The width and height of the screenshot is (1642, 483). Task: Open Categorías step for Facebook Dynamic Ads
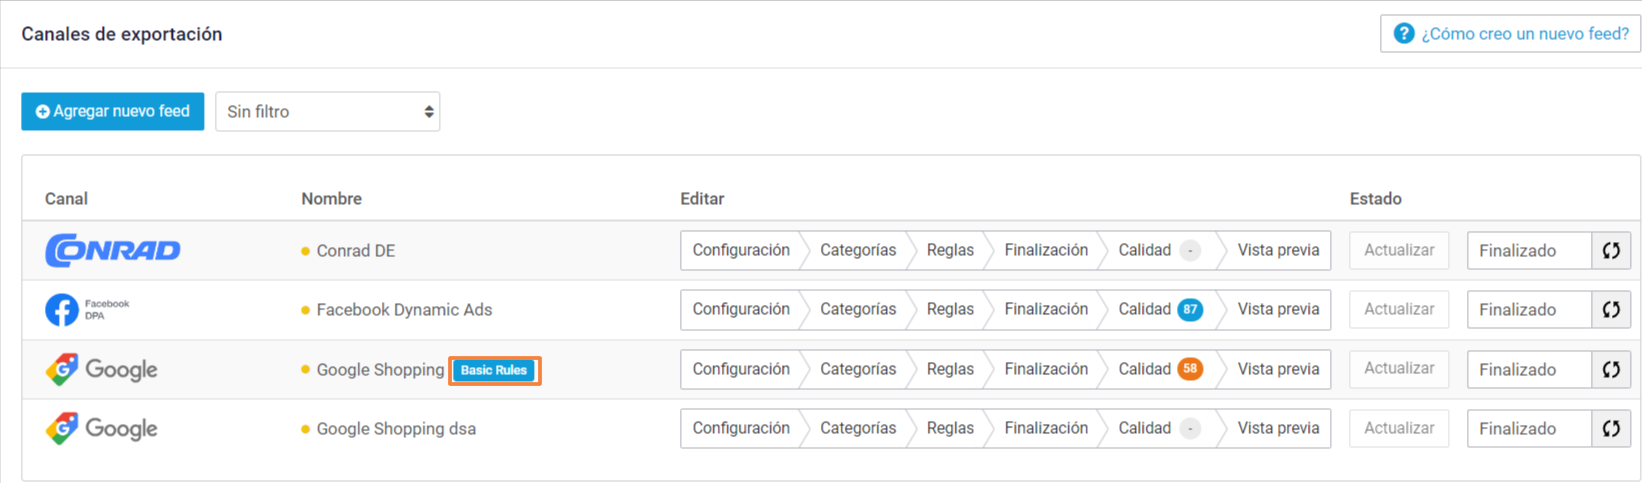click(858, 310)
